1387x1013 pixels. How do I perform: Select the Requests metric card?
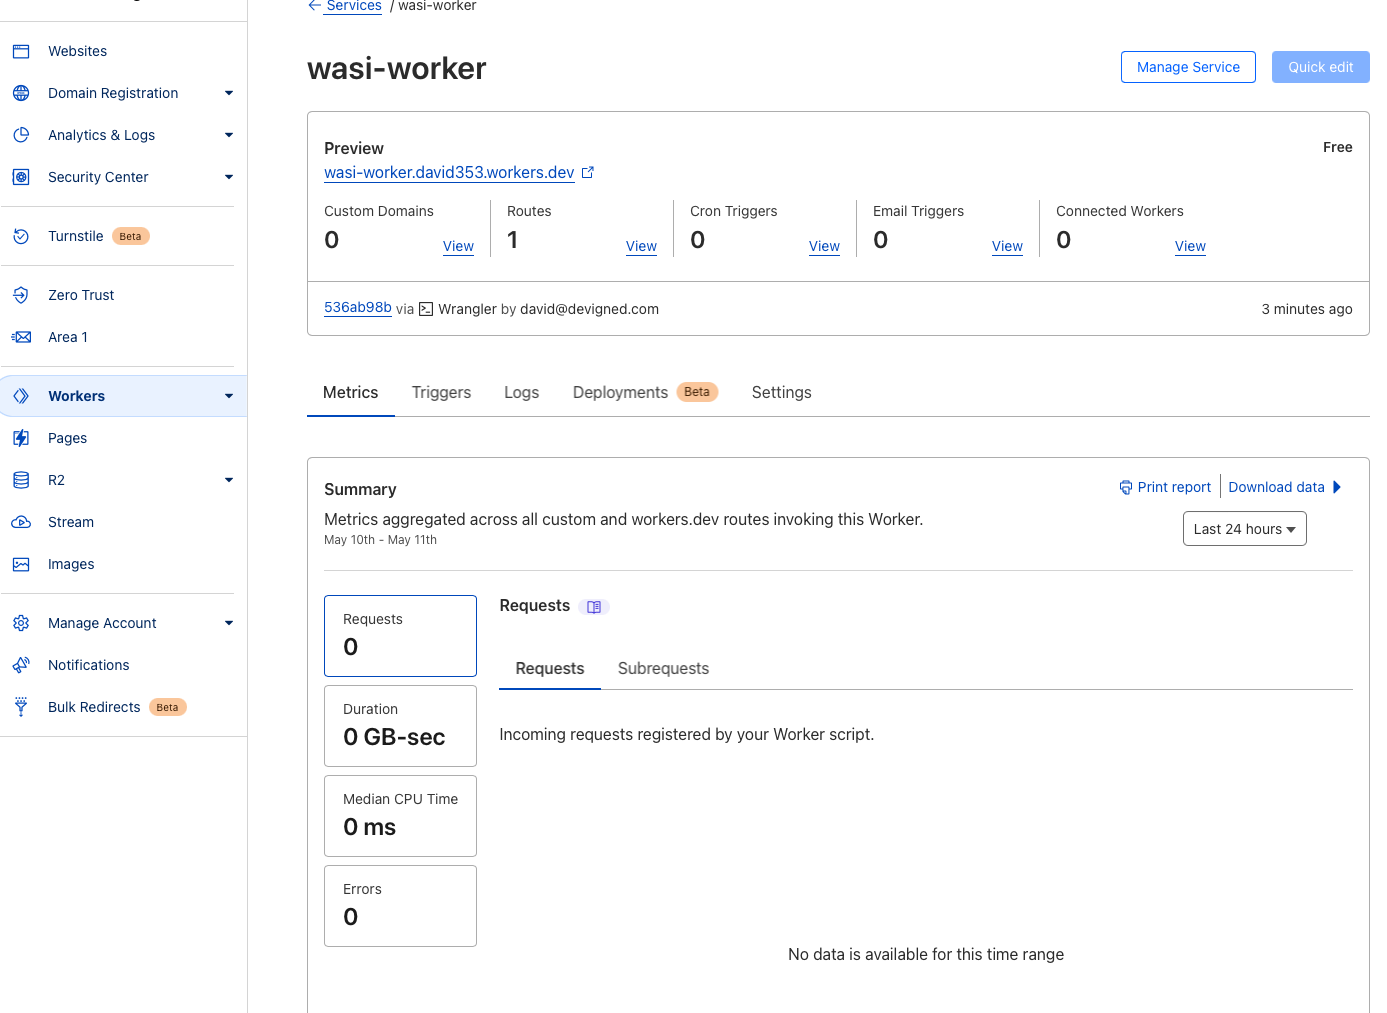tap(400, 636)
